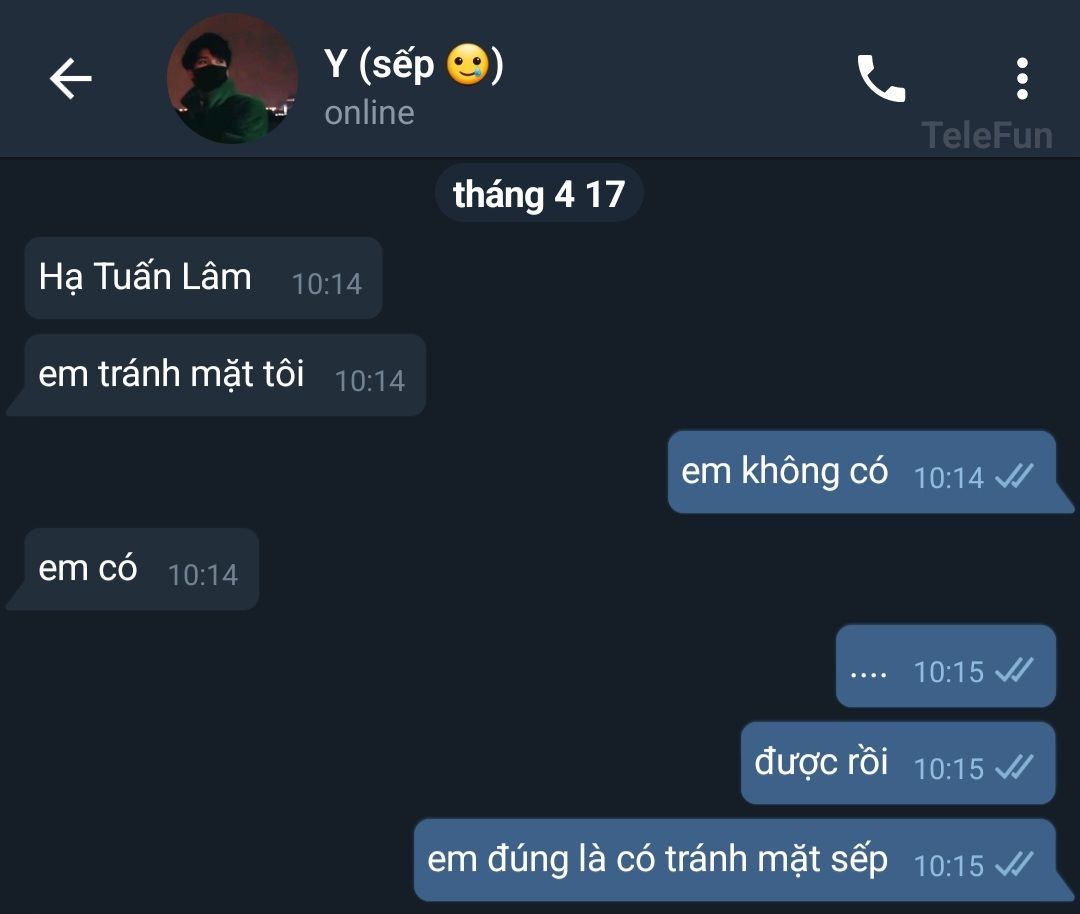
Task: Select the sent message được rồi
Action: click(x=898, y=763)
